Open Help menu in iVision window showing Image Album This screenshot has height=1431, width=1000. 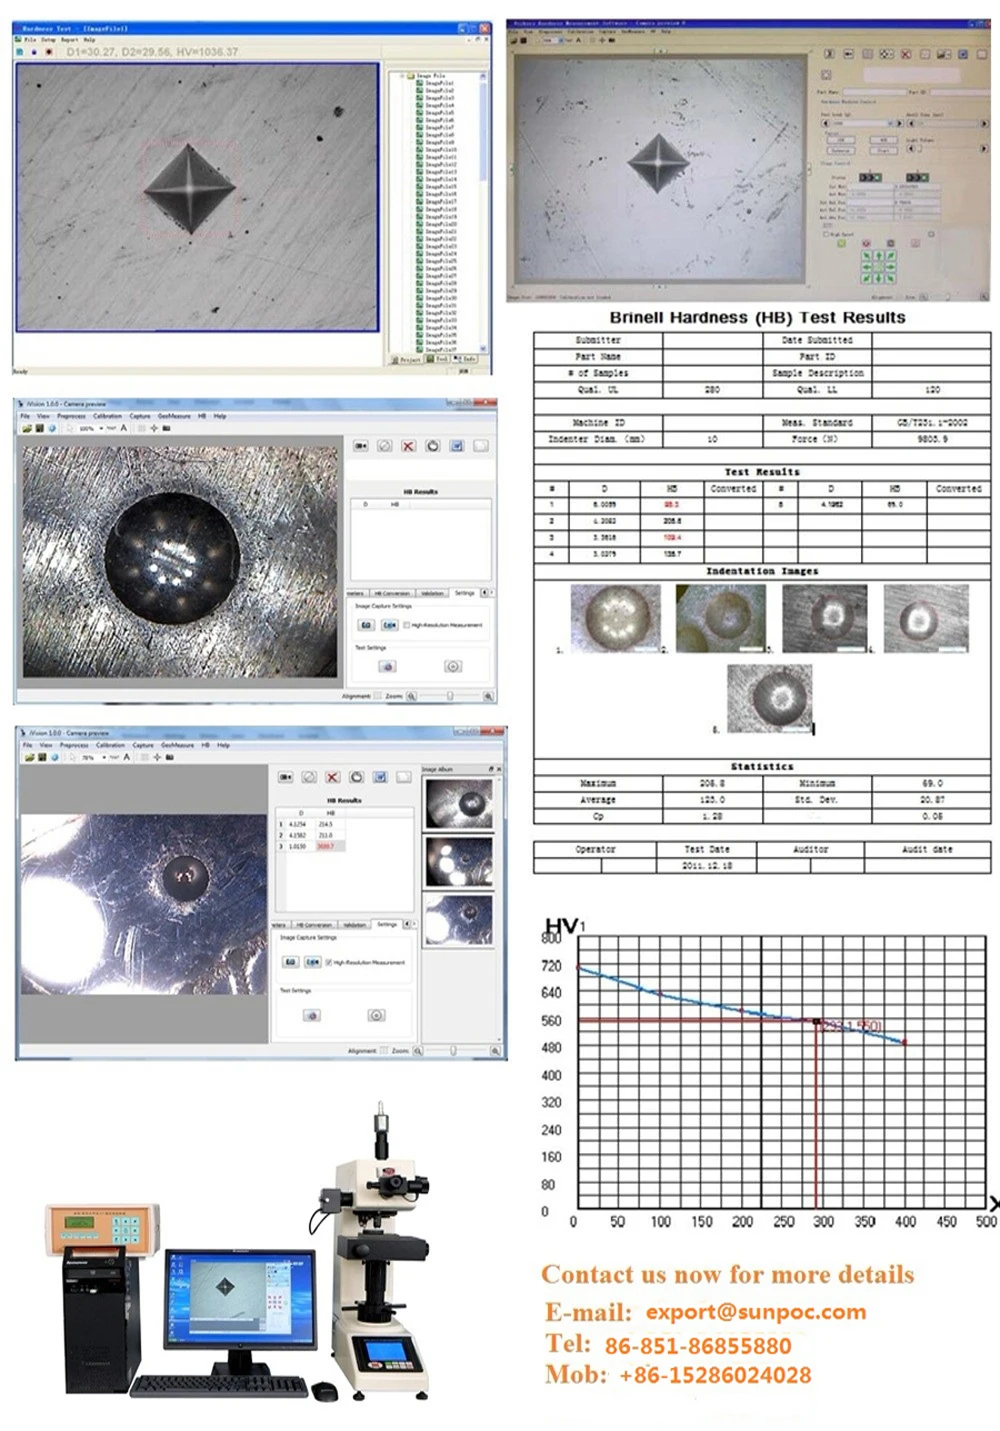223,745
